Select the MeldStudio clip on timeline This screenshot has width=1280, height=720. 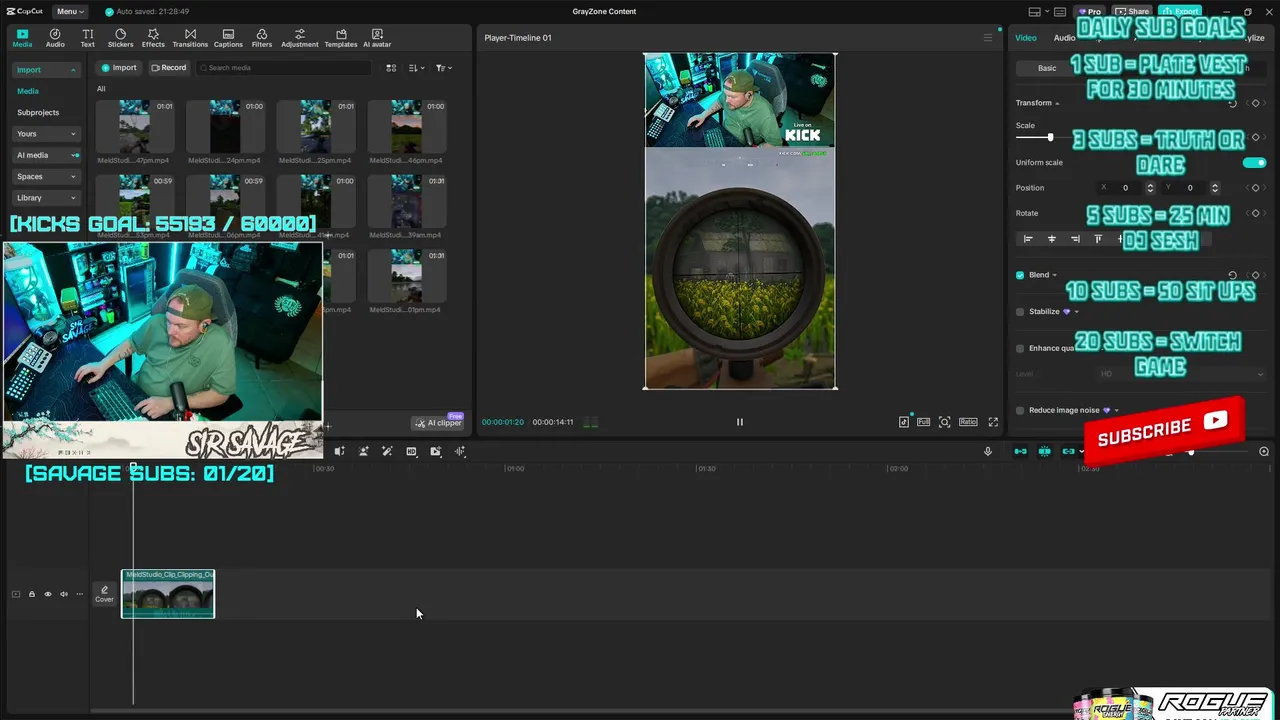click(168, 594)
